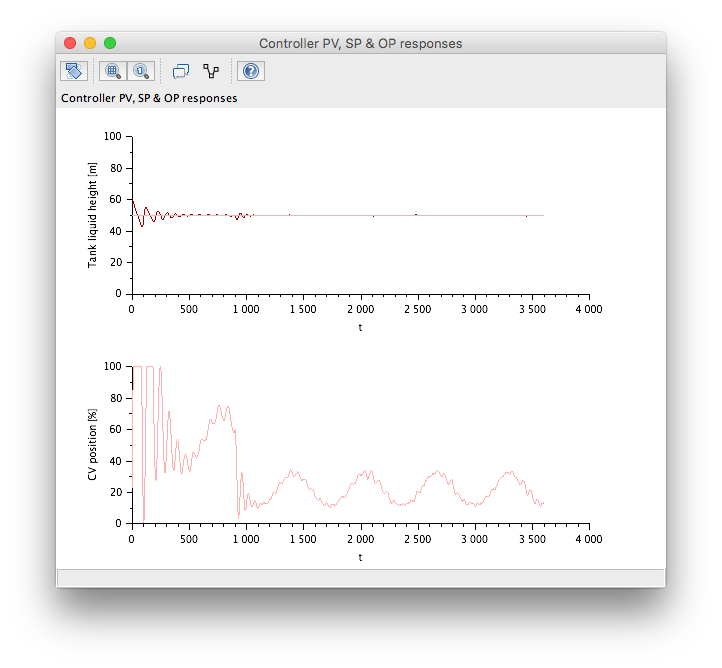
Task: Close the window with the red button
Action: click(x=70, y=43)
